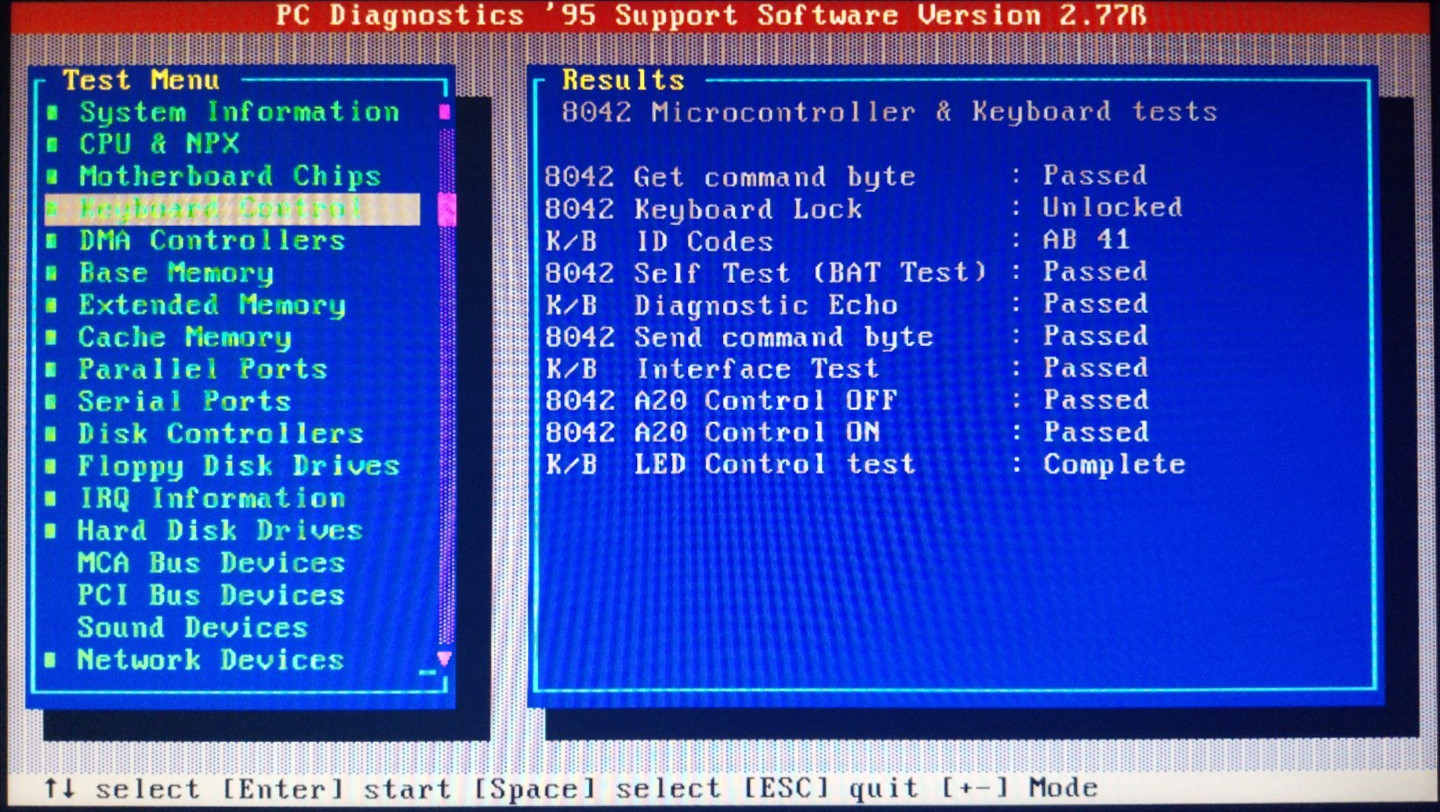The height and width of the screenshot is (812, 1440).
Task: Select Extended Memory in the menu
Action: [212, 305]
